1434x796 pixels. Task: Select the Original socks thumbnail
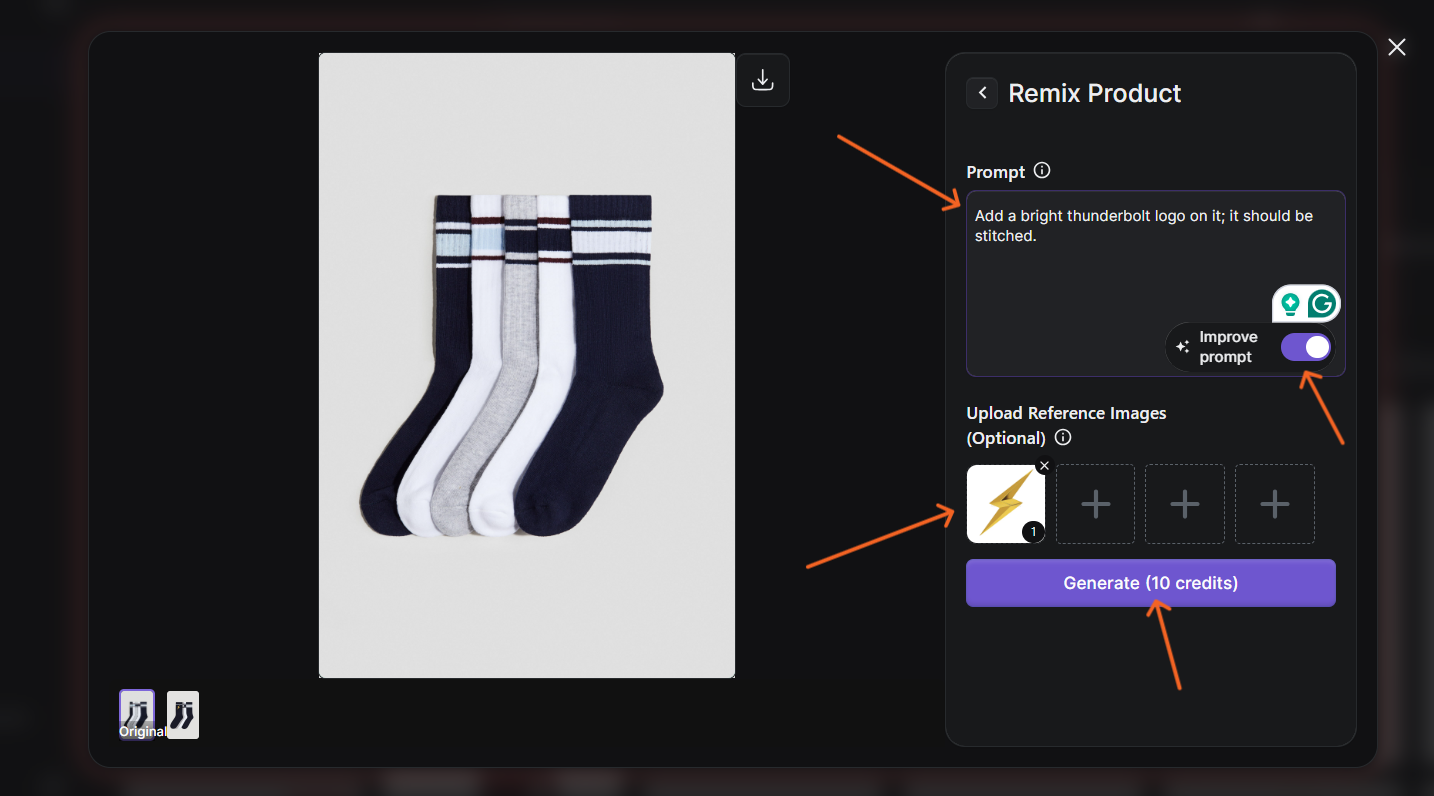tap(137, 714)
